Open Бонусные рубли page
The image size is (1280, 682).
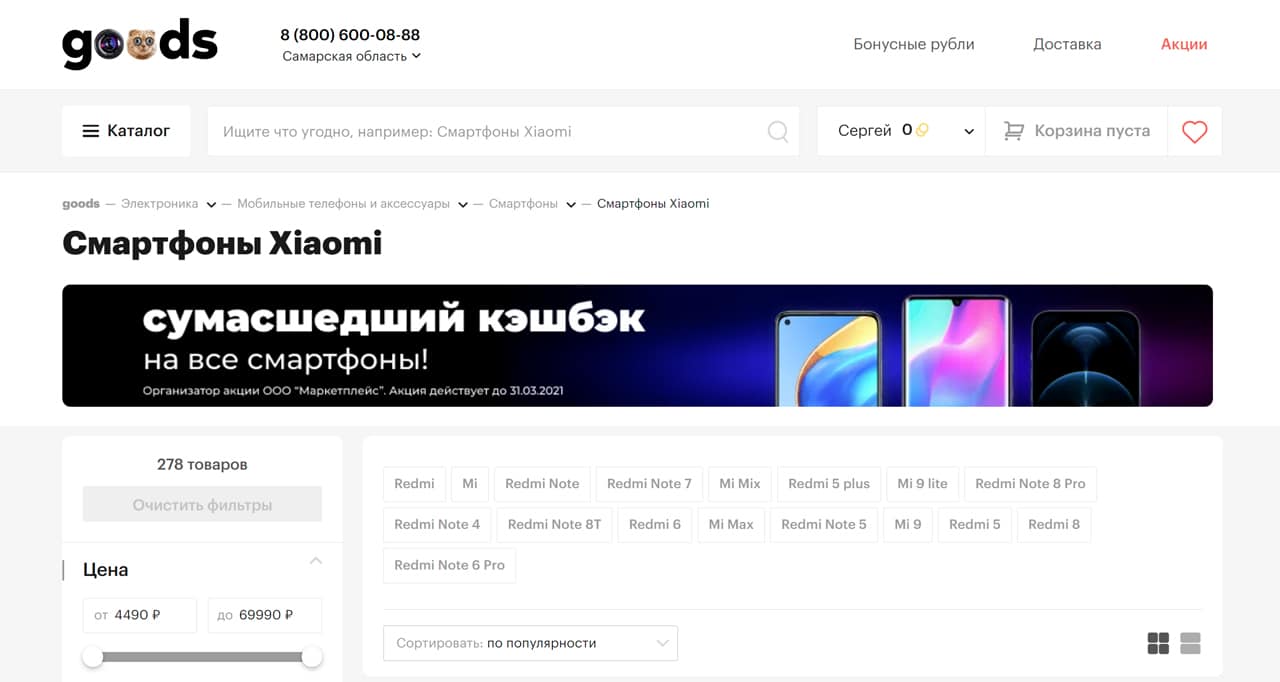click(913, 44)
